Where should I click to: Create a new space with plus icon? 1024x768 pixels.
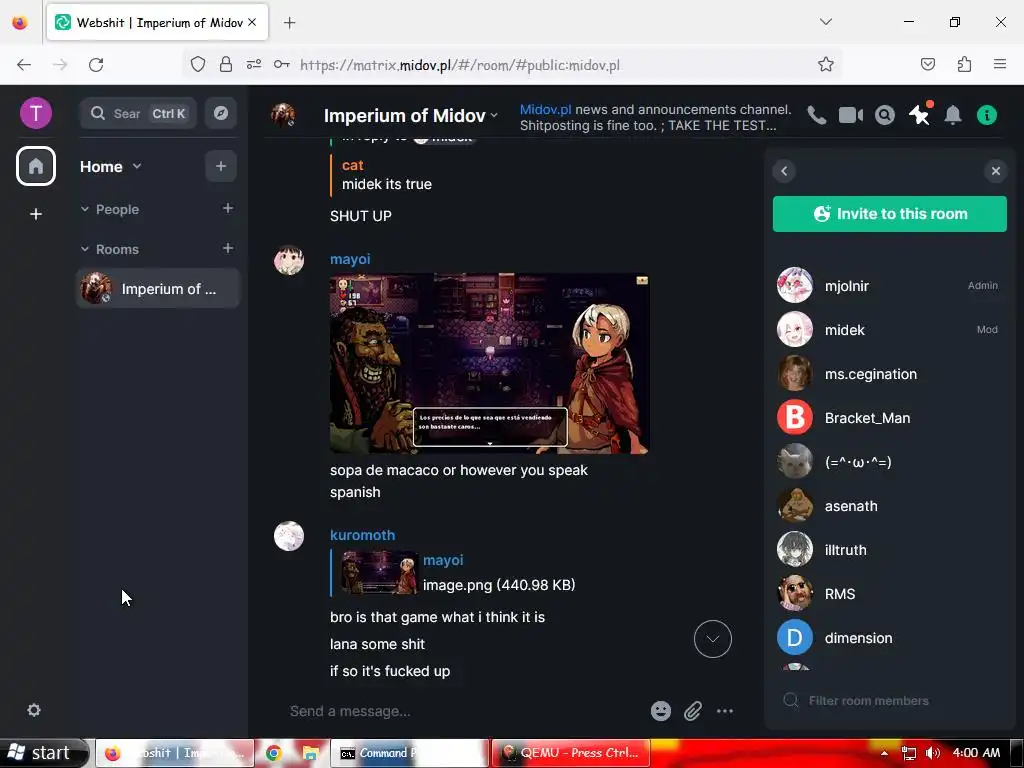(x=36, y=214)
